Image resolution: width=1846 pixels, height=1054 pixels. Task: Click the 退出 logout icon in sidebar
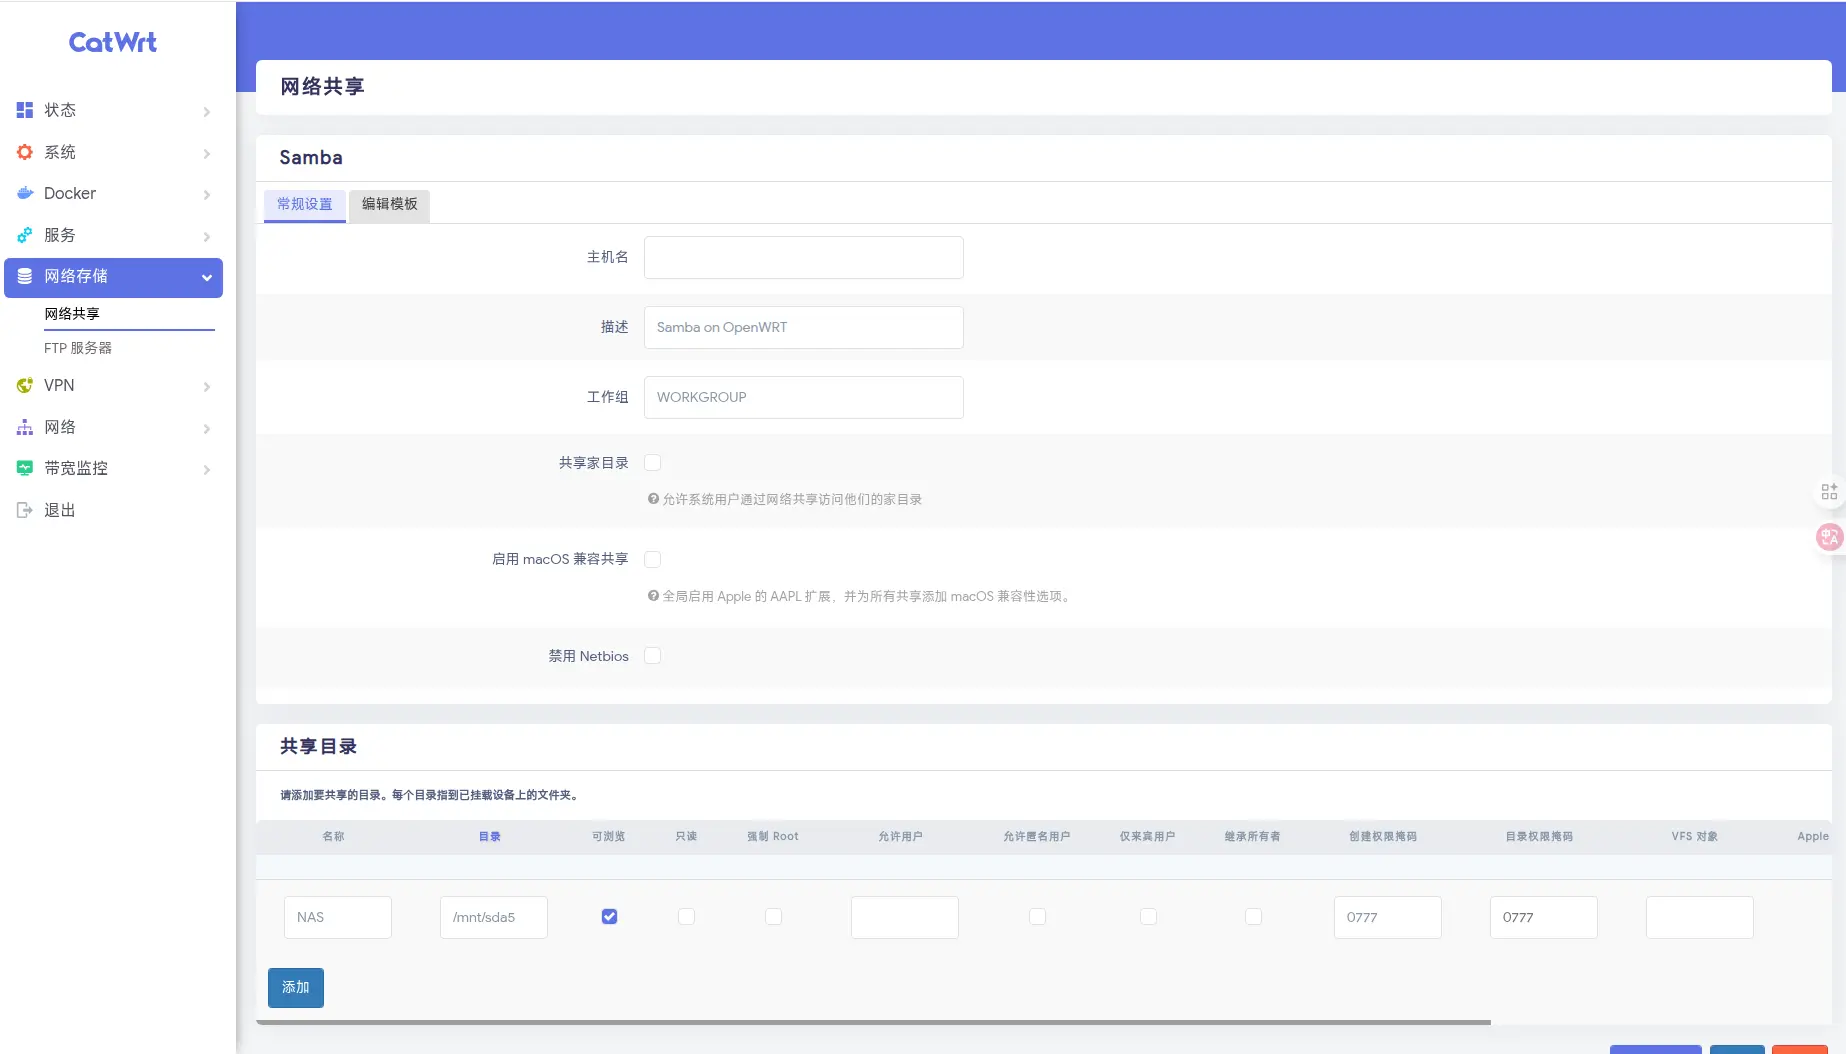click(25, 510)
